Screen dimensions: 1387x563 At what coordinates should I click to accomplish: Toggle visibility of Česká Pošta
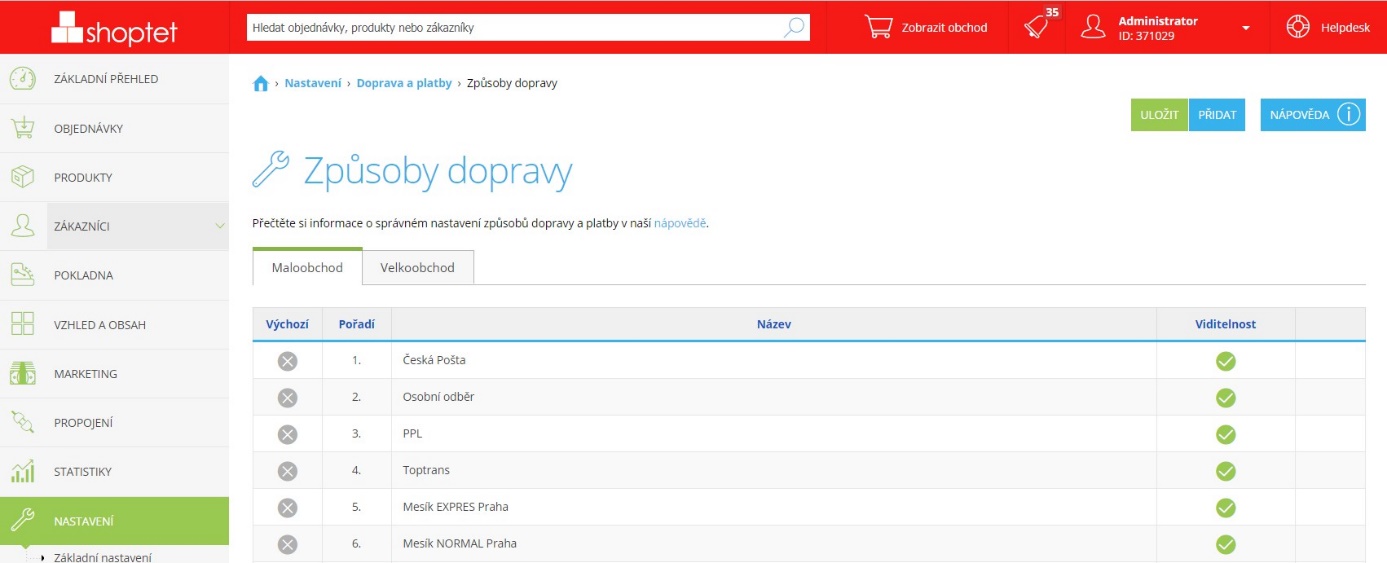(x=1226, y=361)
